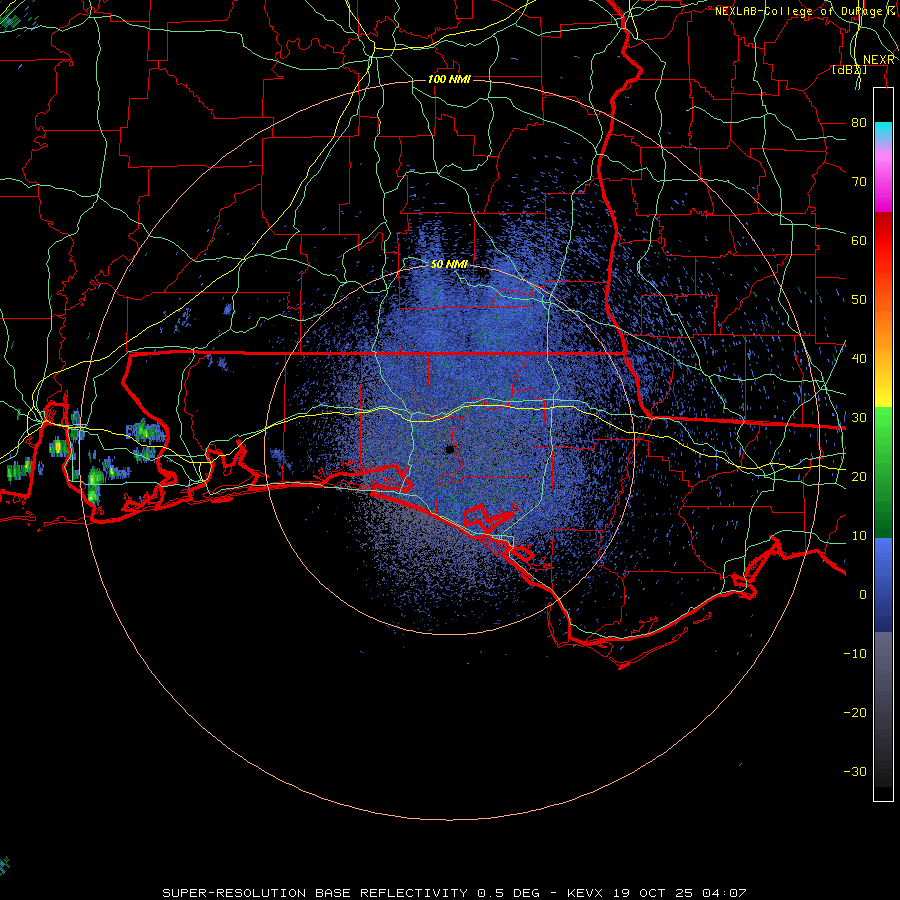Click the blue section of the reflectivity color bar
900x900 pixels.
tap(883, 584)
